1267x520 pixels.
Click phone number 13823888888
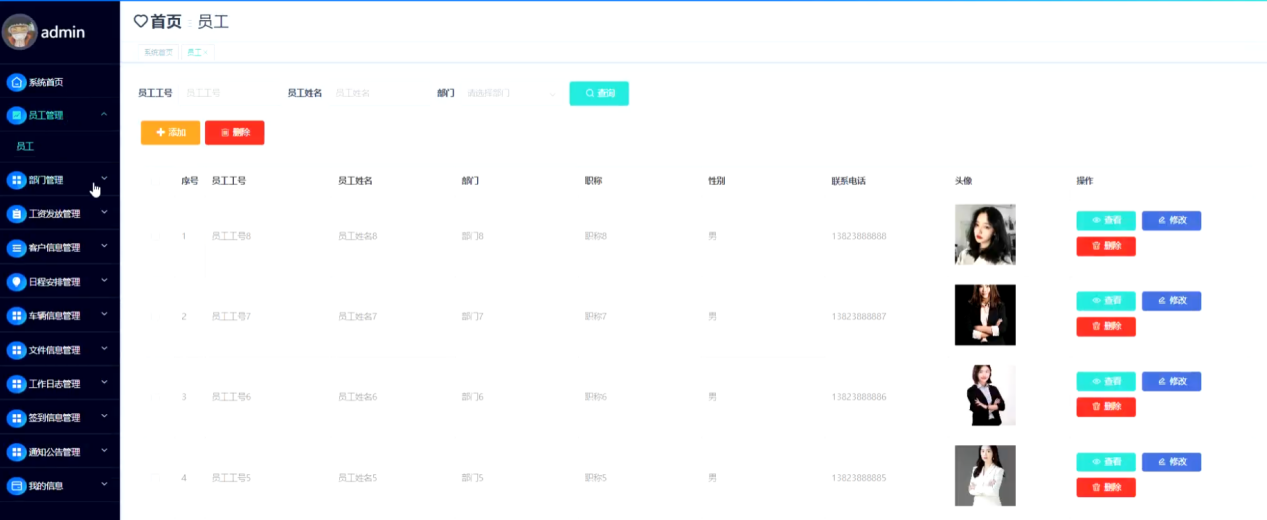point(859,236)
